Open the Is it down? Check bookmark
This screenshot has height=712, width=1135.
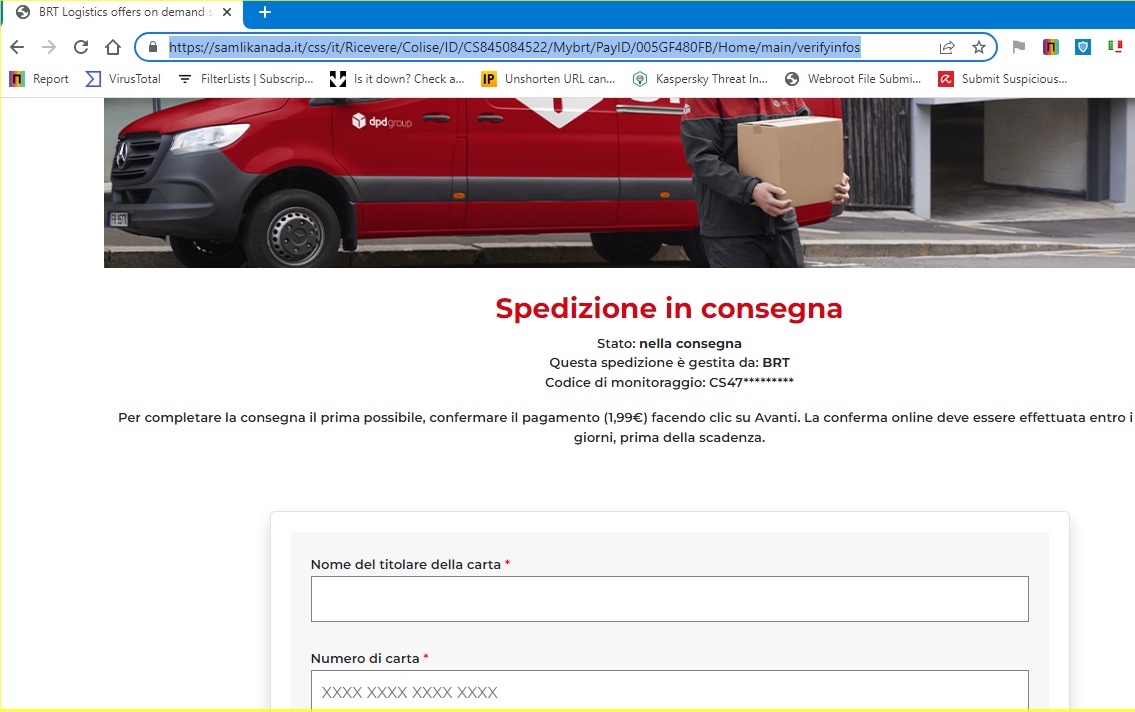coord(397,79)
